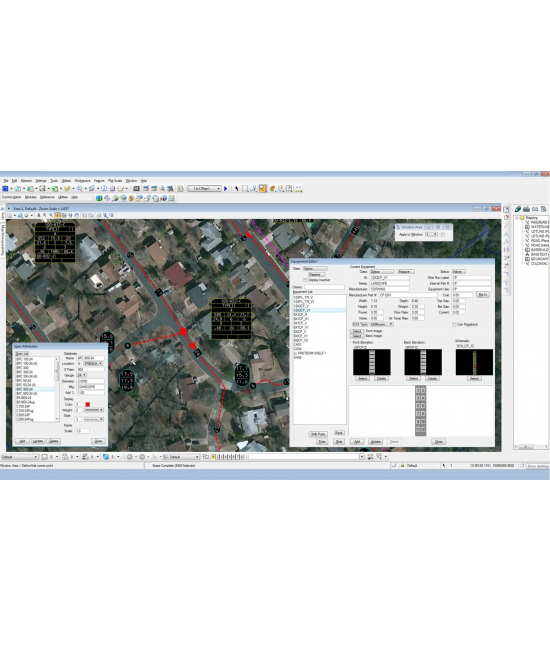Click the Front Elevation preview thumbnail

(x=372, y=362)
